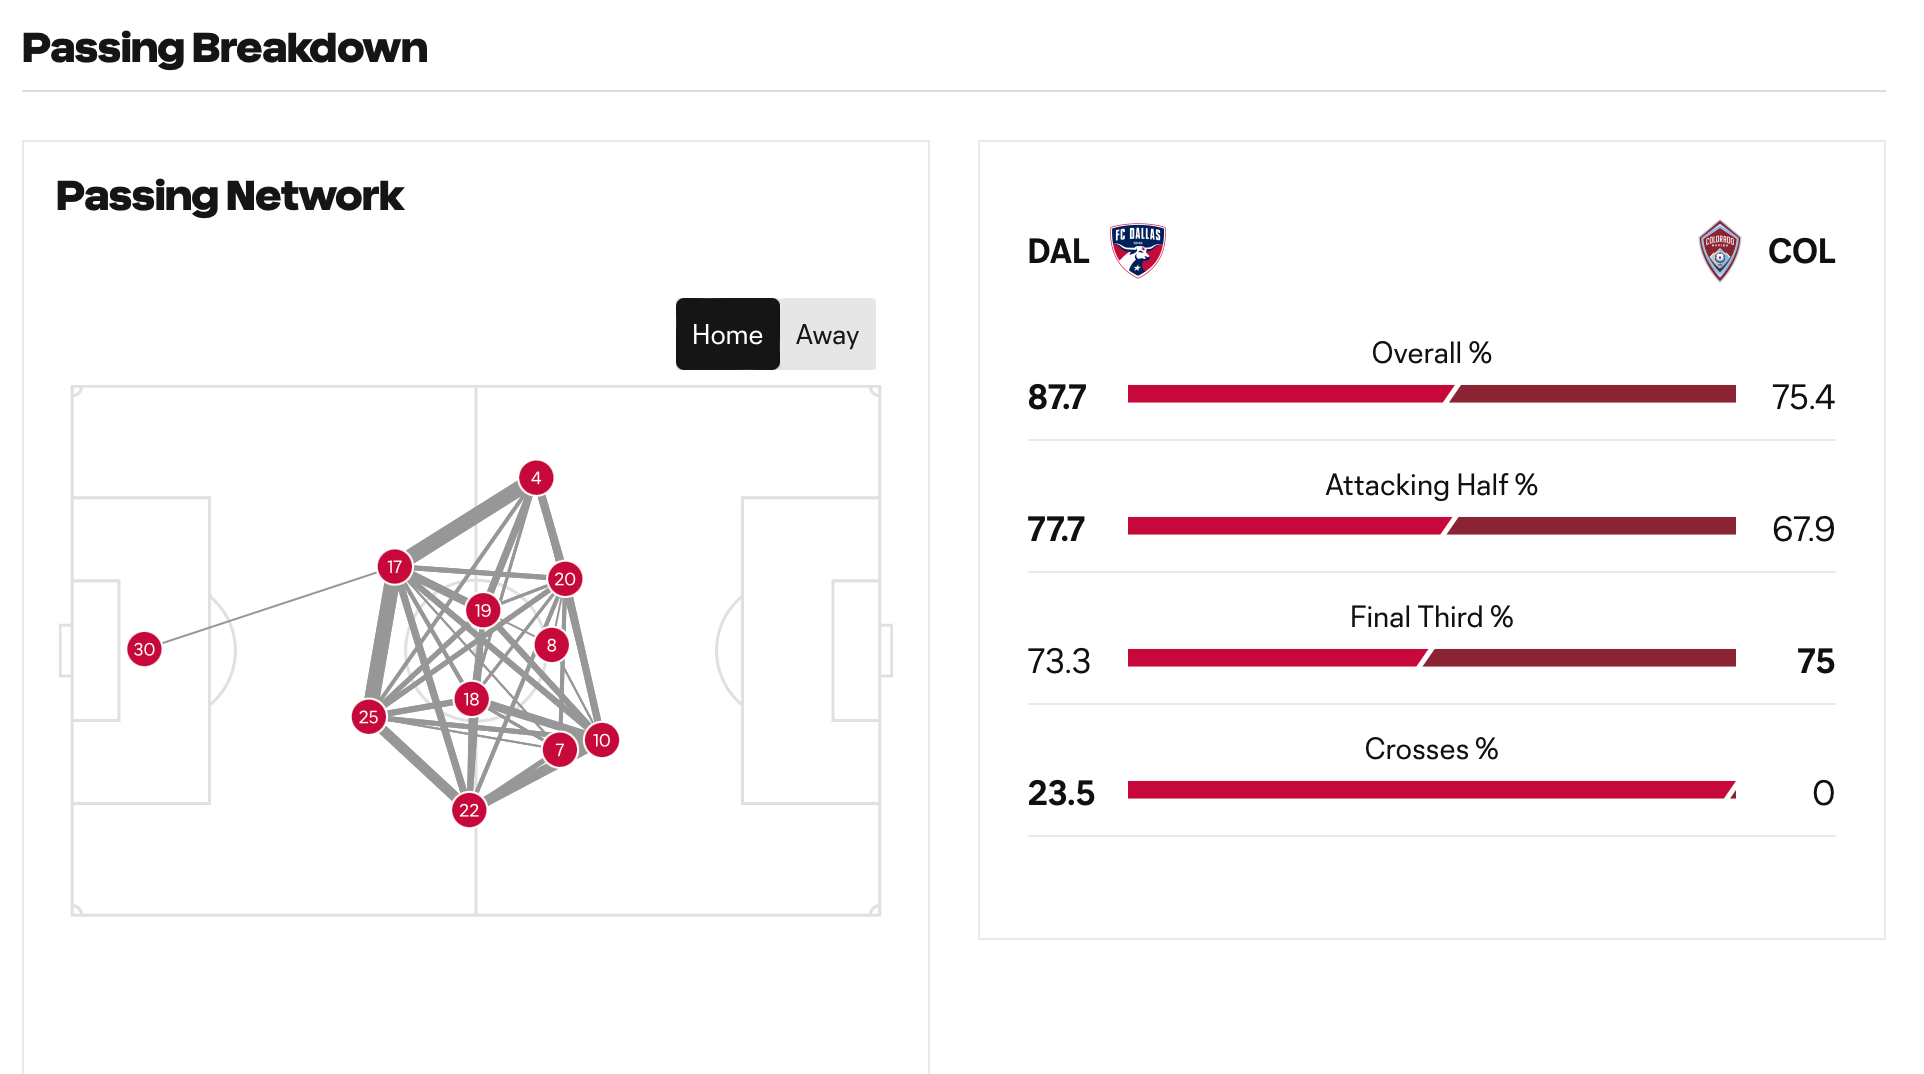Switch passing network to Home team
Screen dimensions: 1924x1074
tap(727, 334)
